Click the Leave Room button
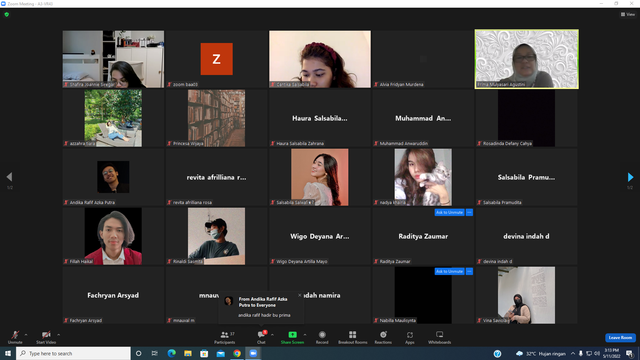The height and width of the screenshot is (360, 640). coord(620,338)
